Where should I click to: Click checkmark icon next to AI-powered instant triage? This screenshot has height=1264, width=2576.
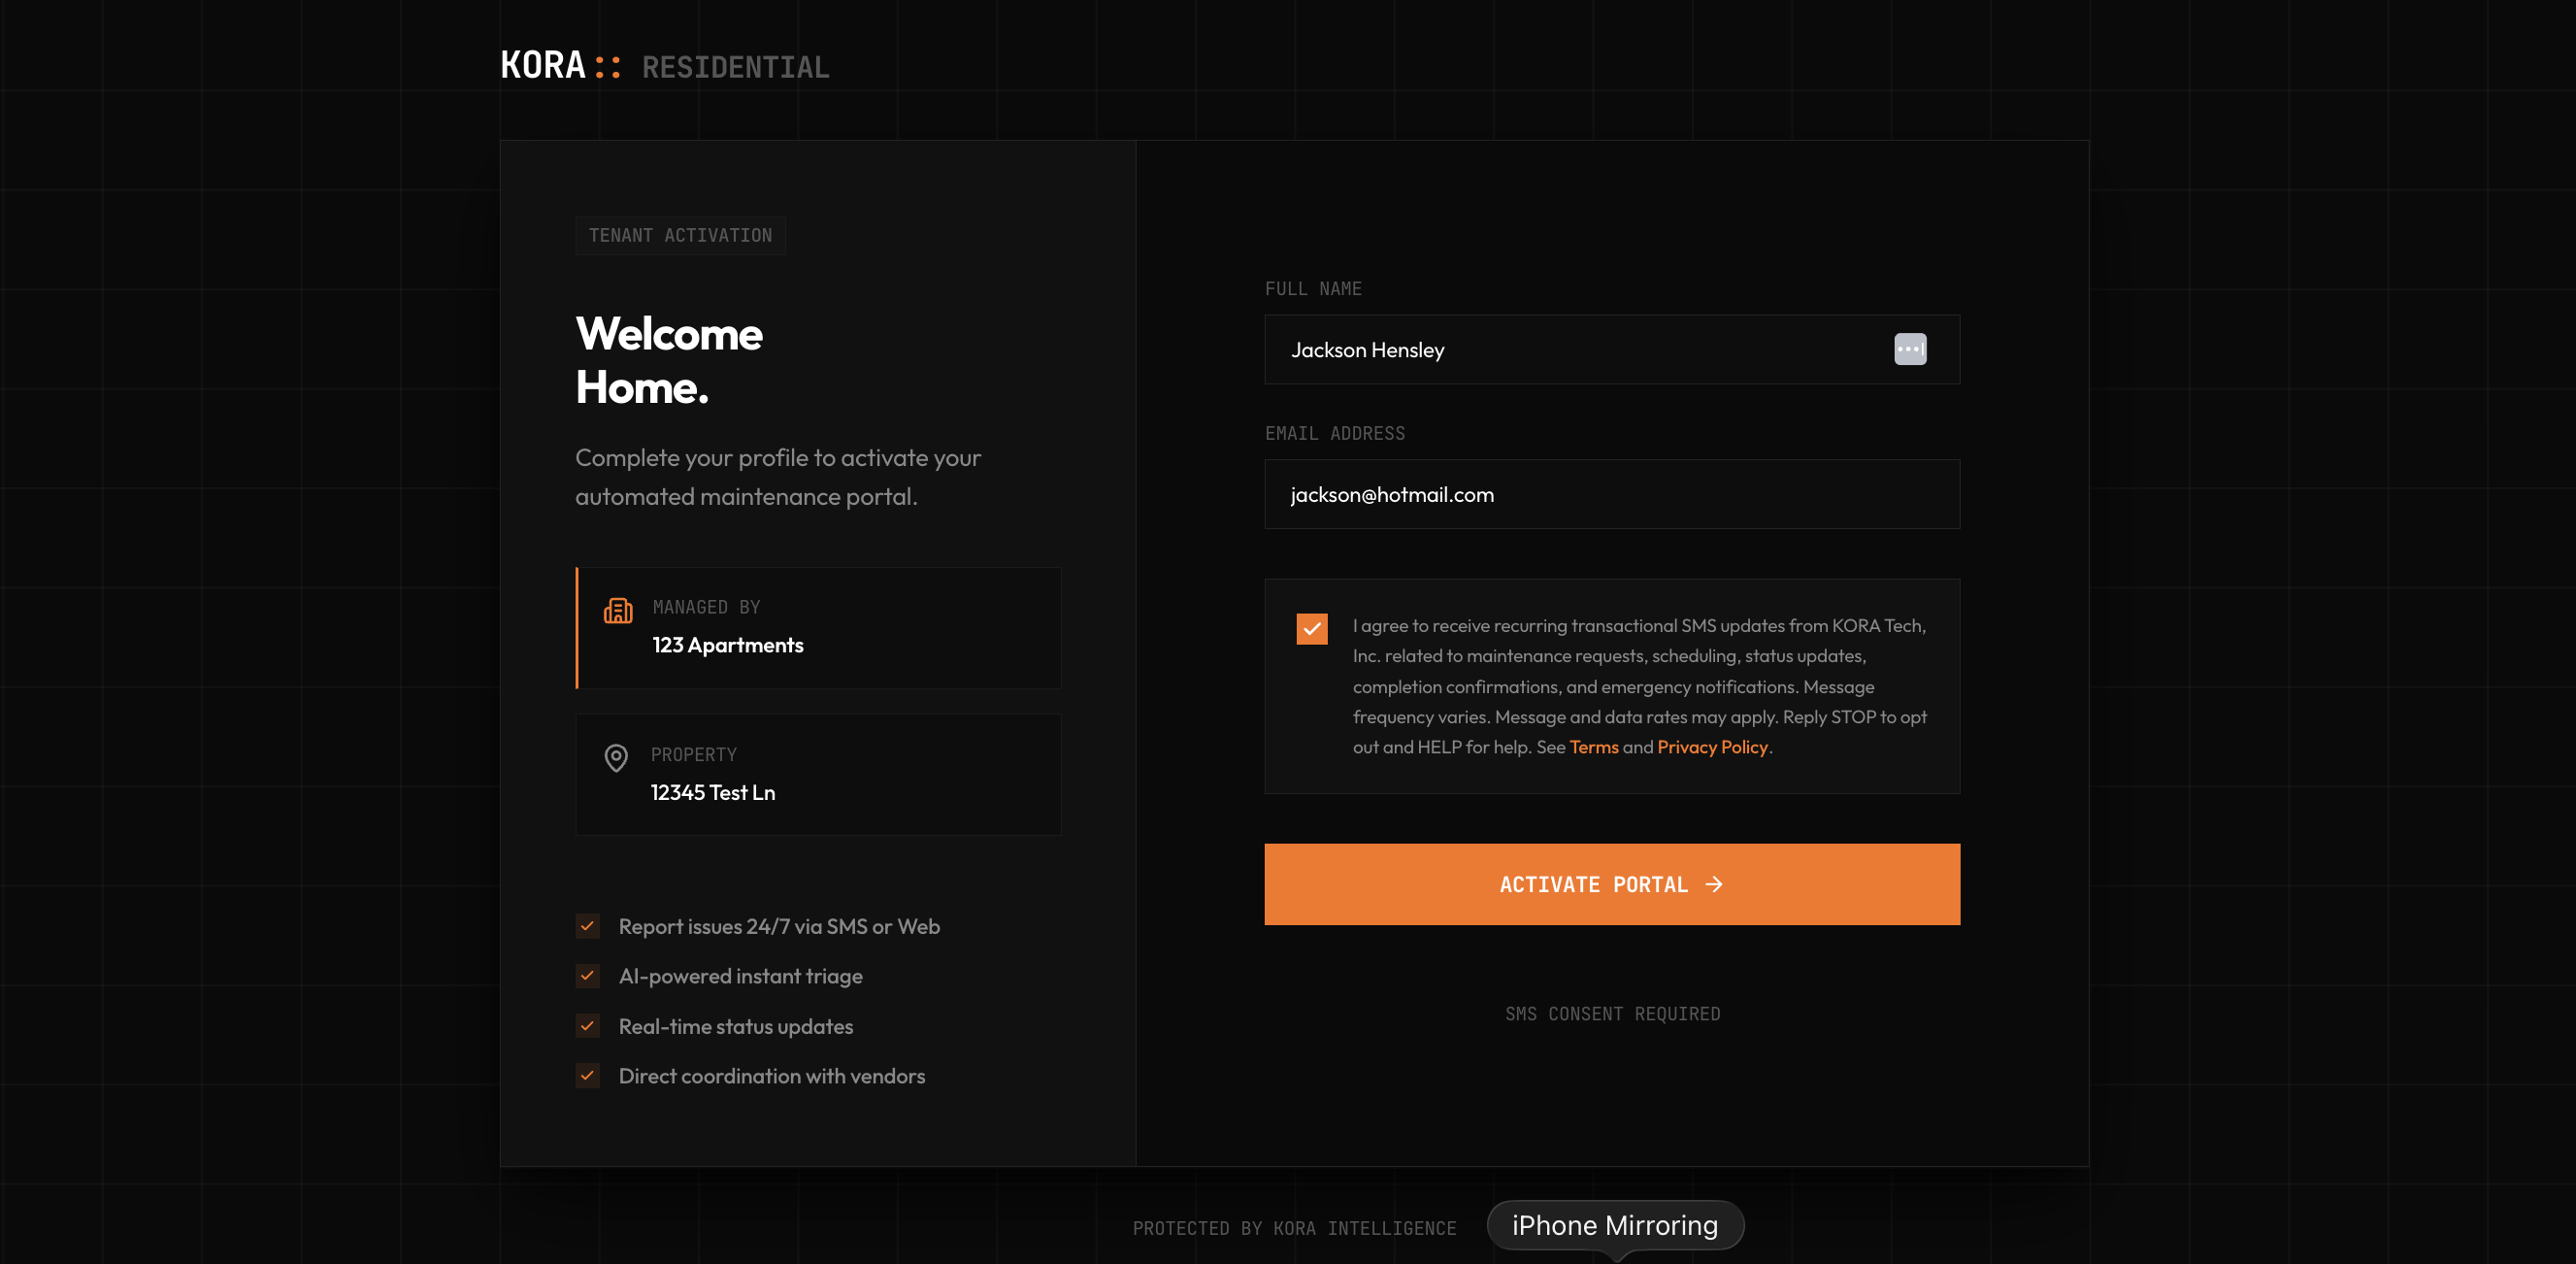[x=587, y=976]
